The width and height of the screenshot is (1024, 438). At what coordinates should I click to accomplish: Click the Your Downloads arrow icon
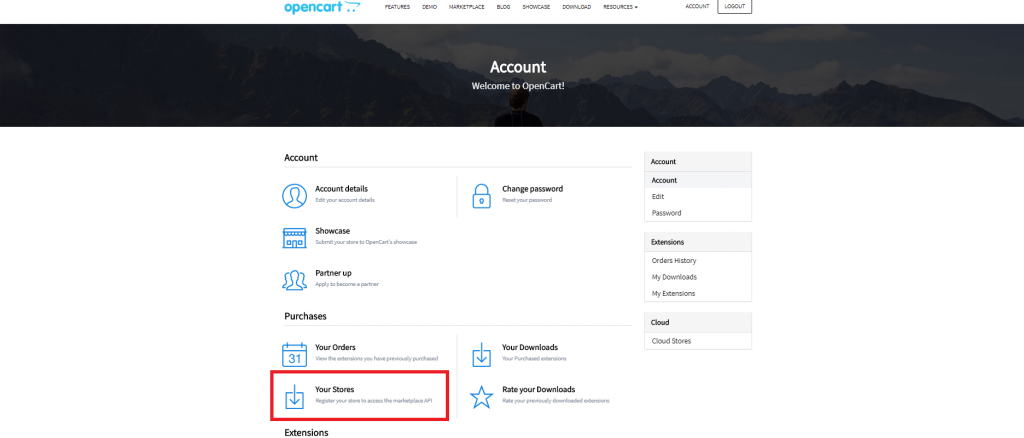[x=481, y=354]
